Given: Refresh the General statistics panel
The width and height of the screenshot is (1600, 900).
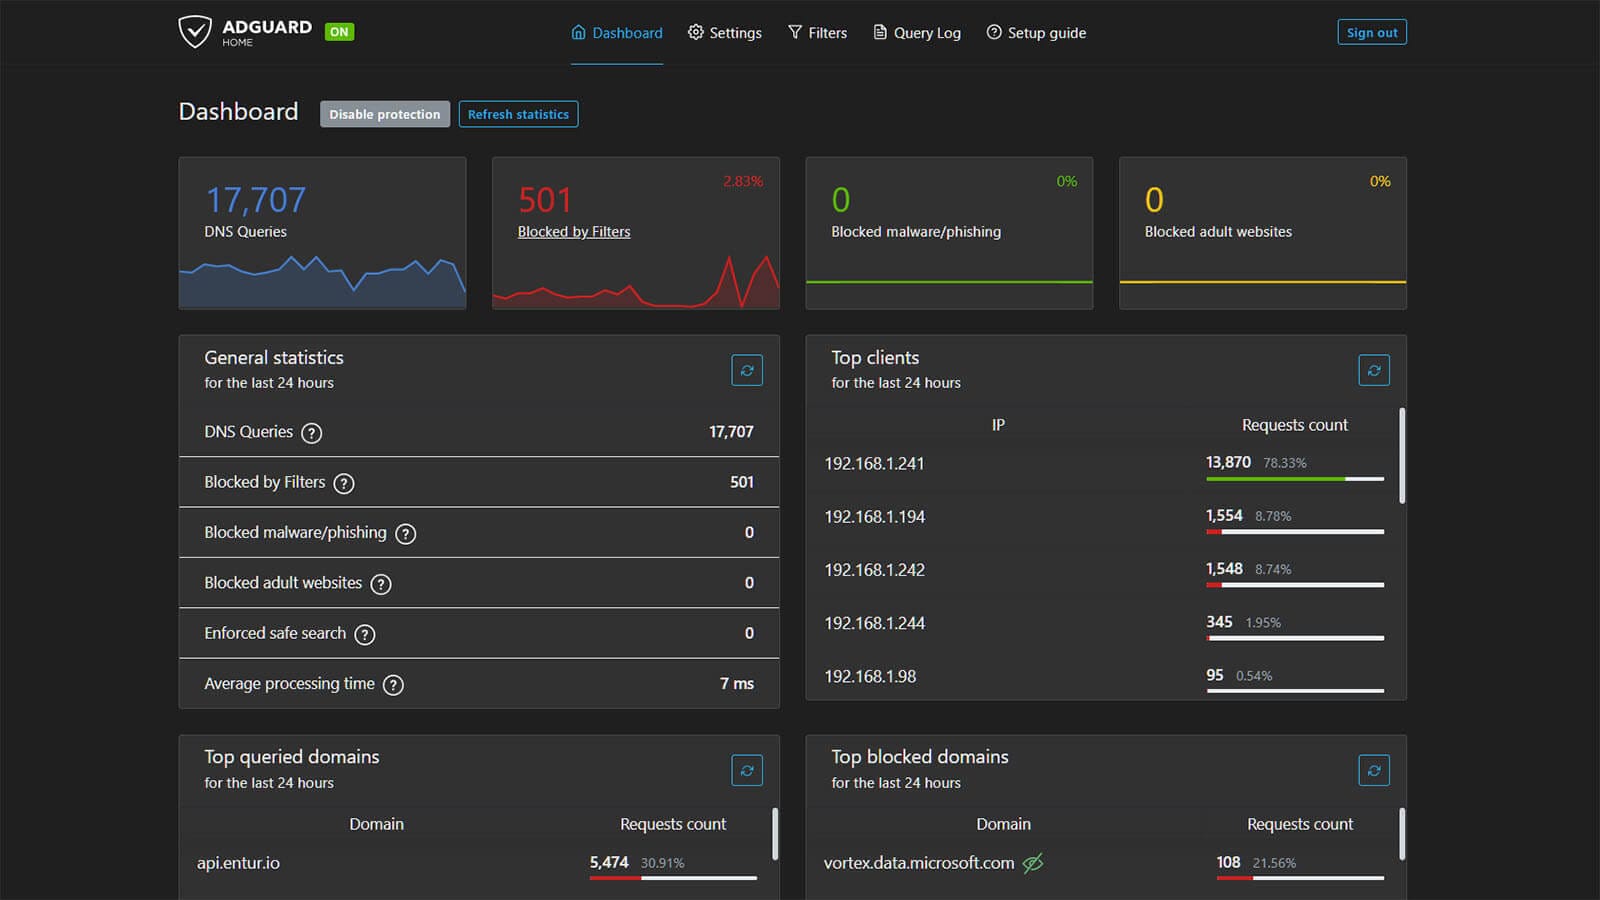Looking at the screenshot, I should [x=746, y=370].
